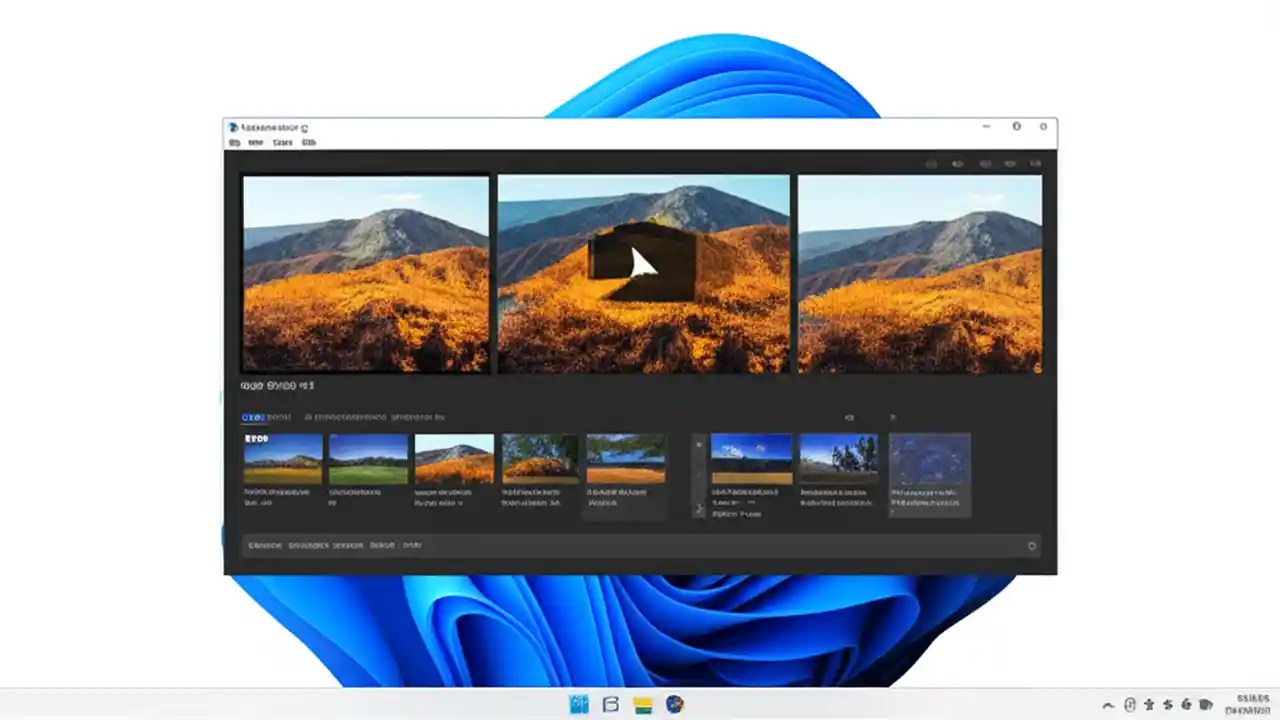Open the View menu in the menu bar
The width and height of the screenshot is (1280, 720).
click(258, 142)
